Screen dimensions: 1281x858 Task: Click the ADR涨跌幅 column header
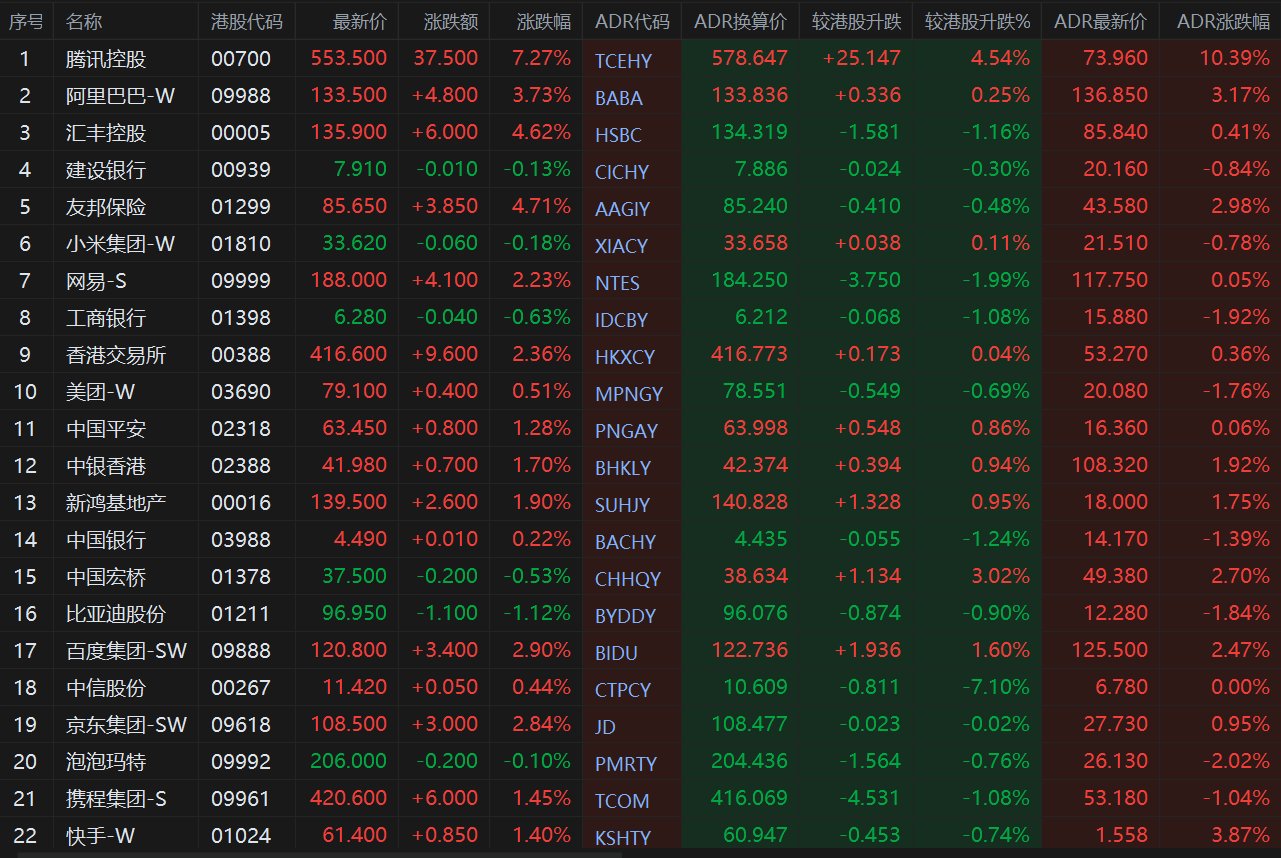coord(1223,21)
